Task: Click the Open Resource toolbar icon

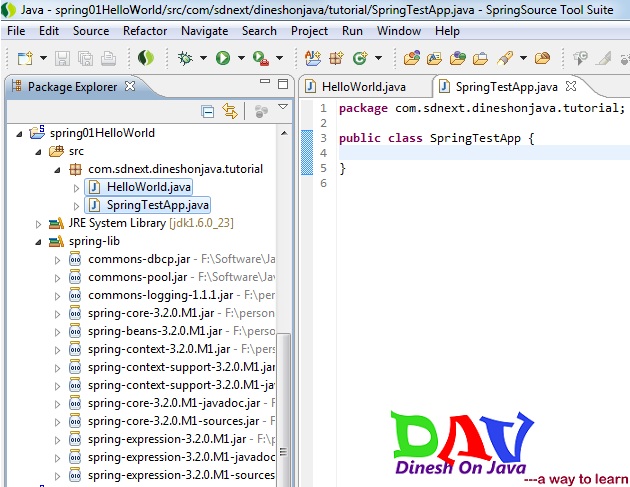Action: [458, 59]
